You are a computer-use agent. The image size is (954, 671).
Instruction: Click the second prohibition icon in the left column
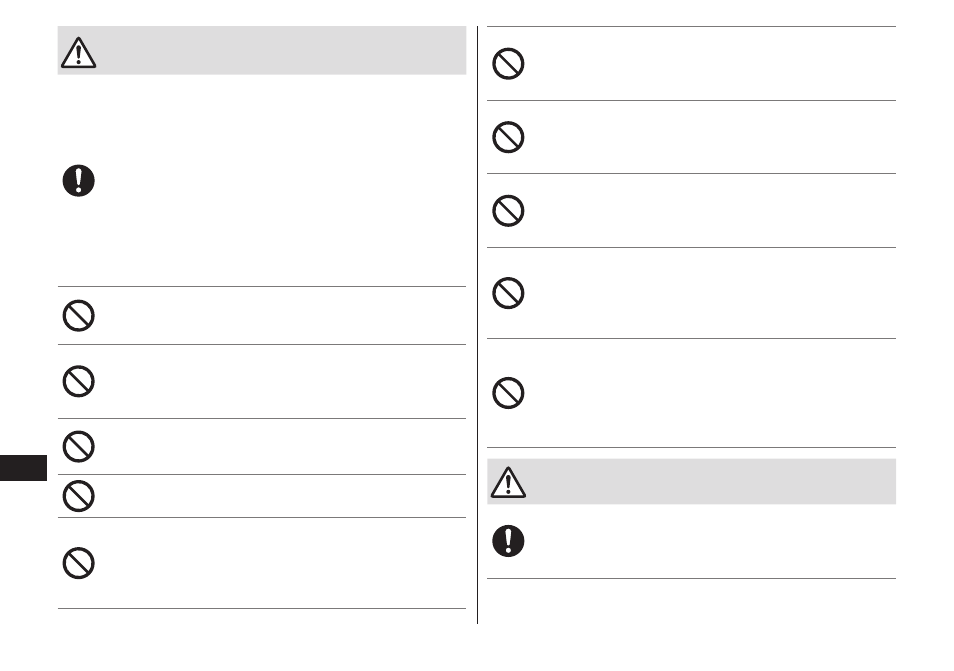coord(78,381)
